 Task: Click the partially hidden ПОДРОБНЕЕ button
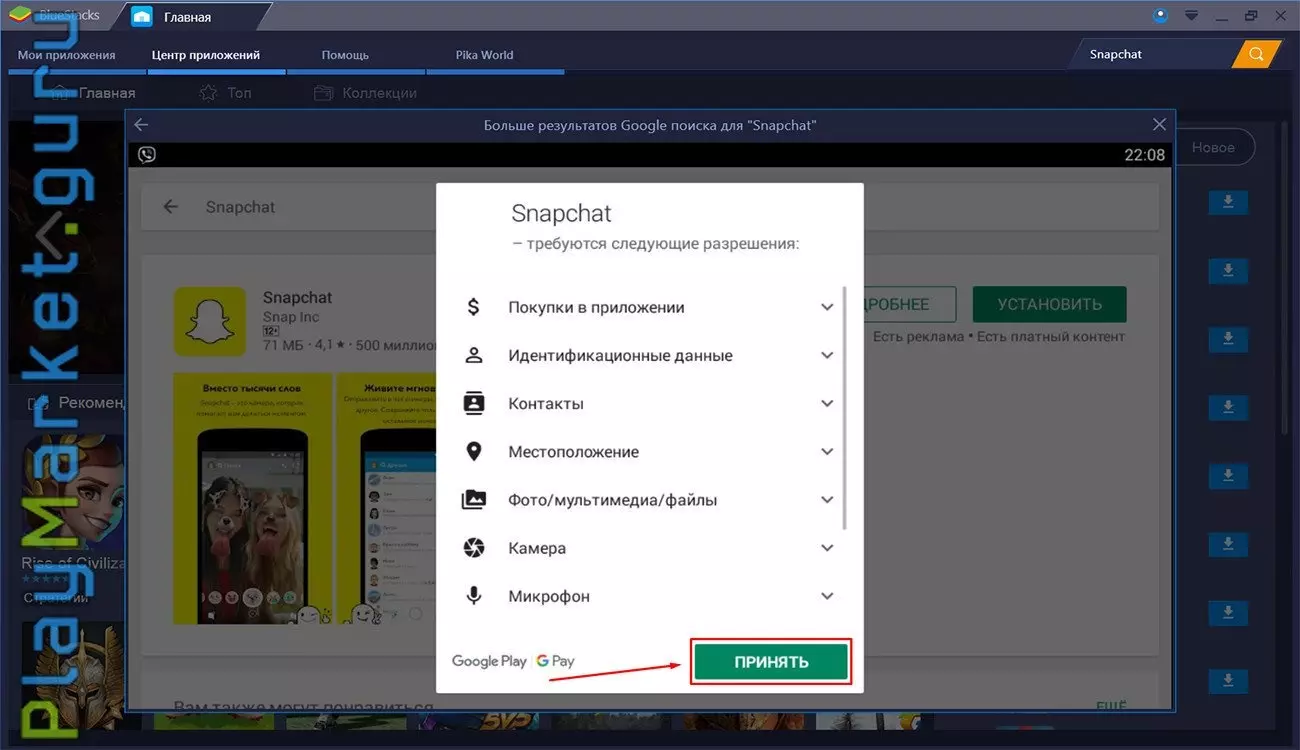click(x=910, y=304)
